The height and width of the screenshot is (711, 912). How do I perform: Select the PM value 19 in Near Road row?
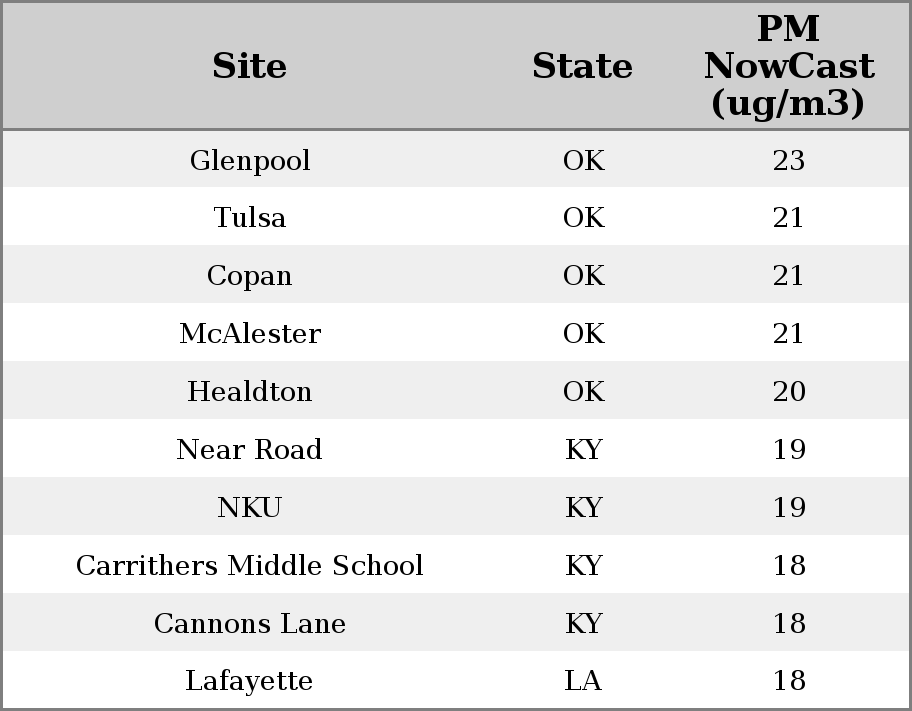click(x=788, y=450)
